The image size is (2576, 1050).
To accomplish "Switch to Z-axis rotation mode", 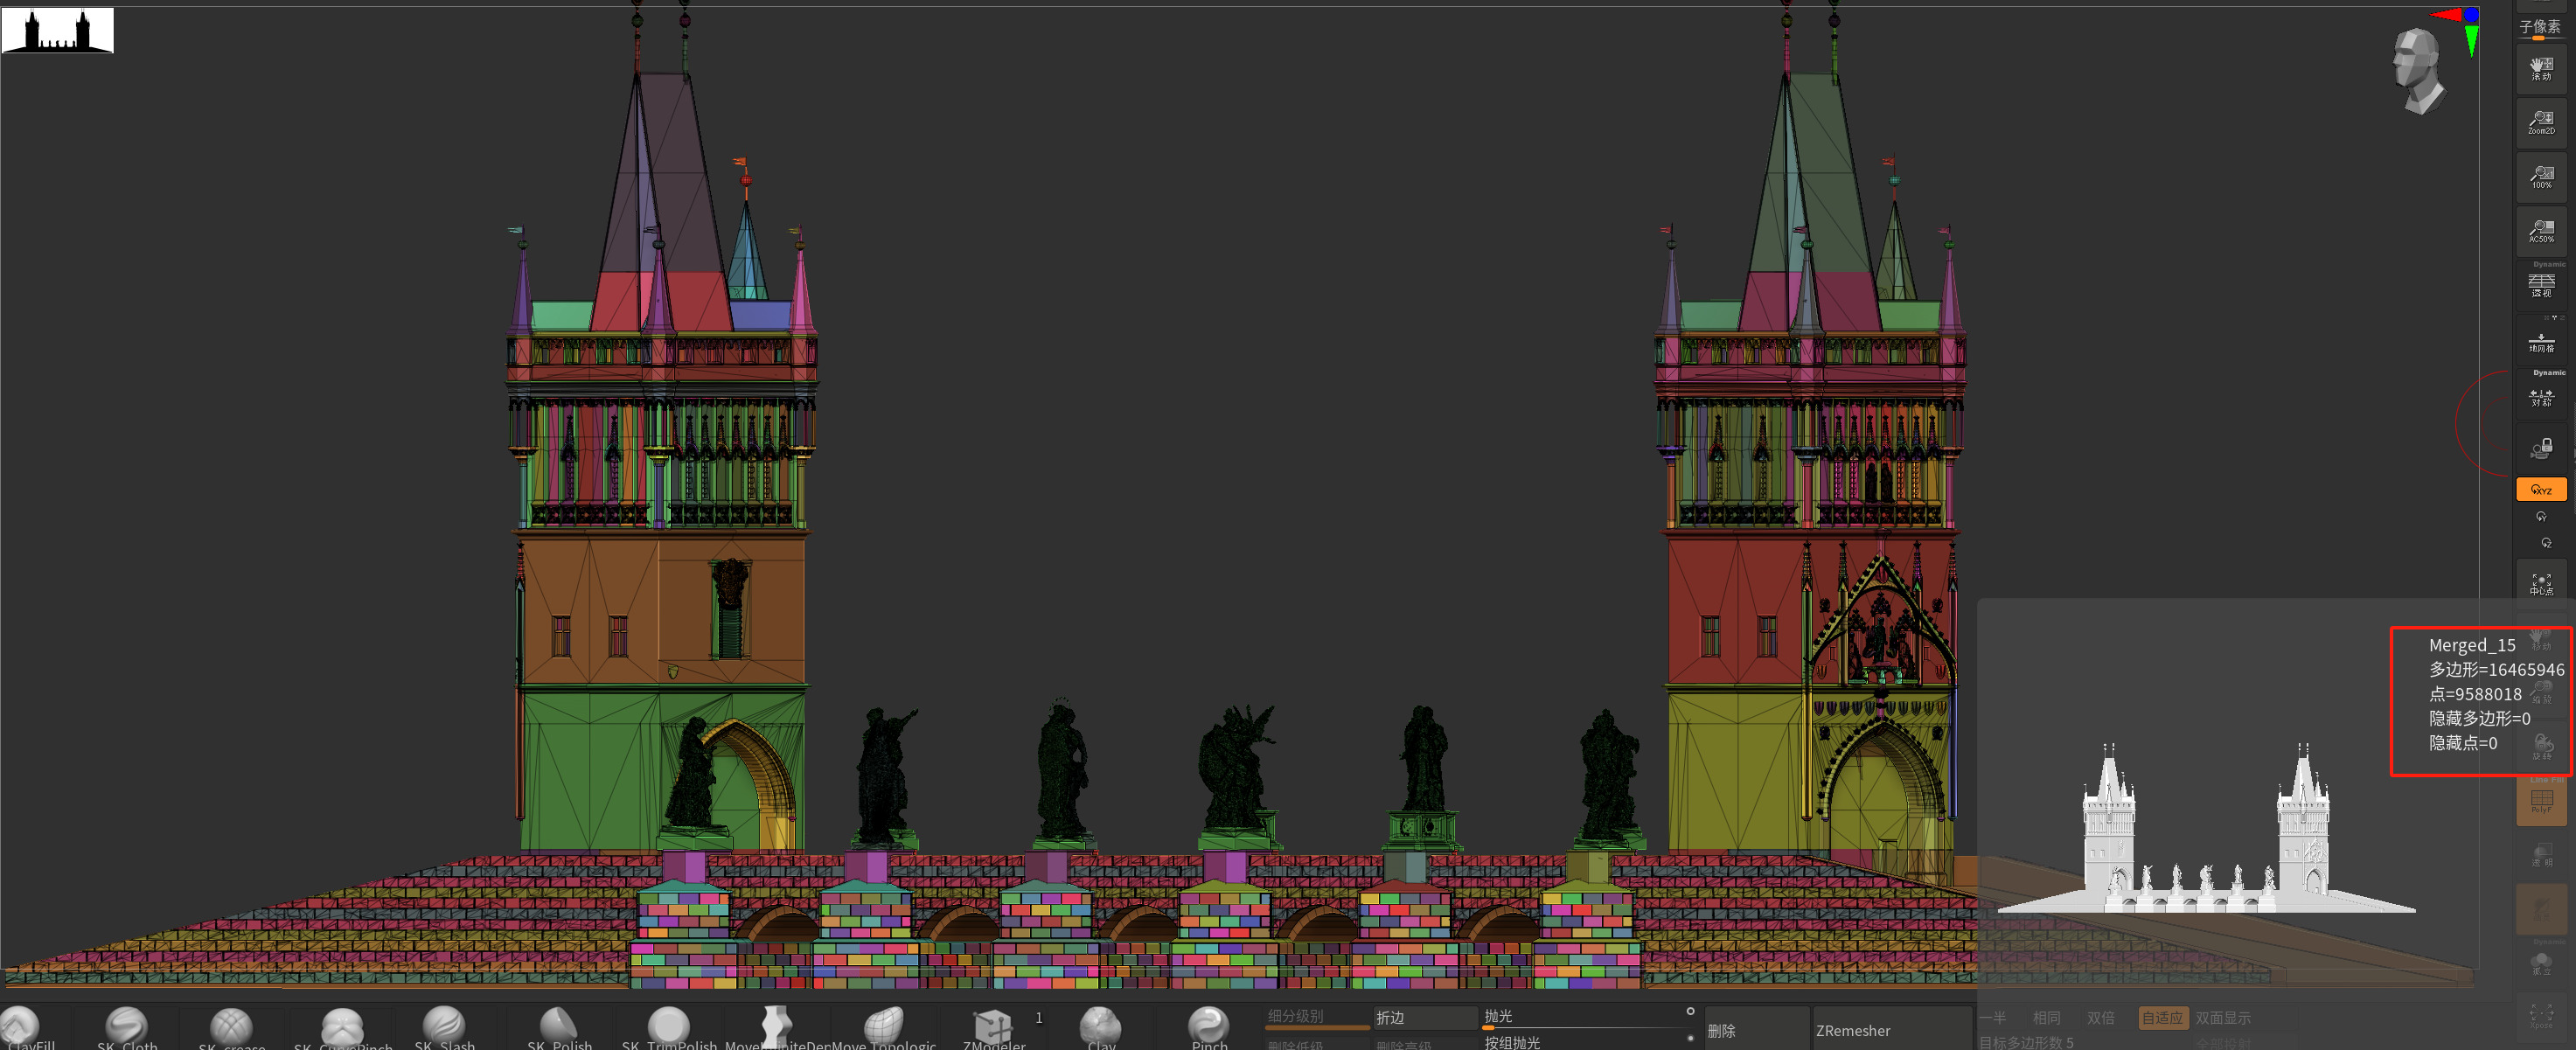I will (x=2546, y=543).
